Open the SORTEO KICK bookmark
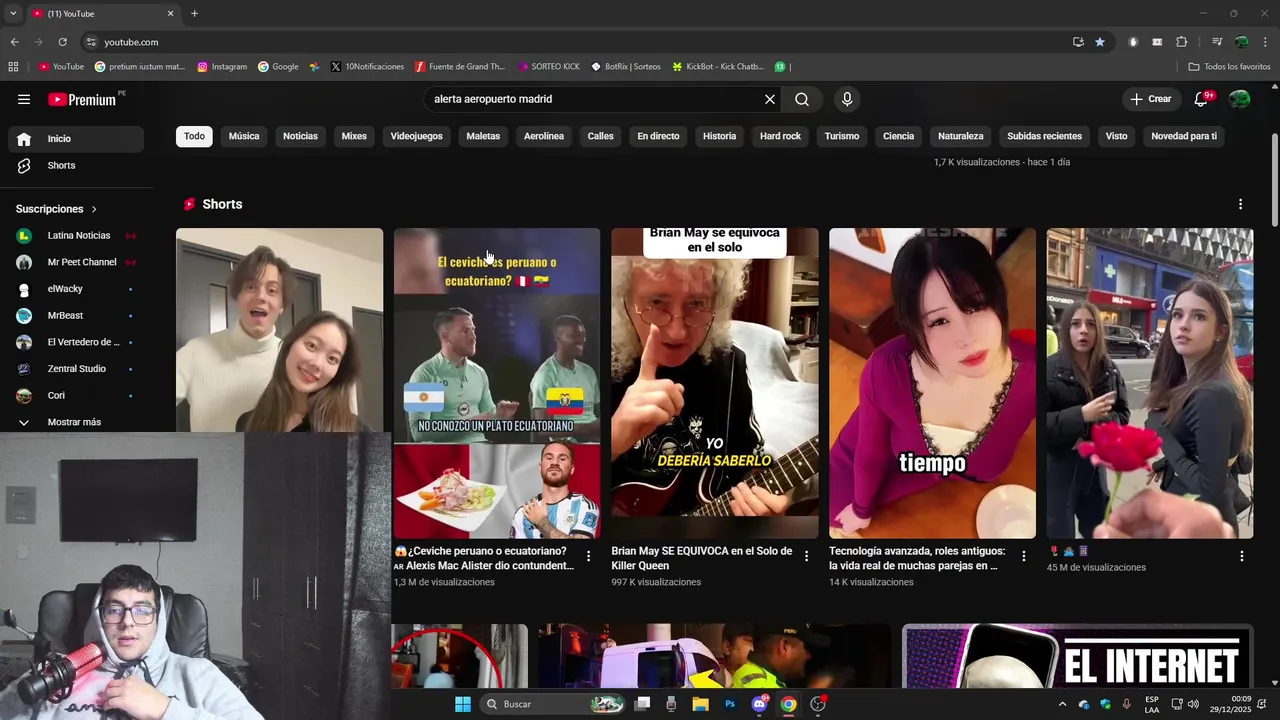This screenshot has width=1280, height=720. 549,67
